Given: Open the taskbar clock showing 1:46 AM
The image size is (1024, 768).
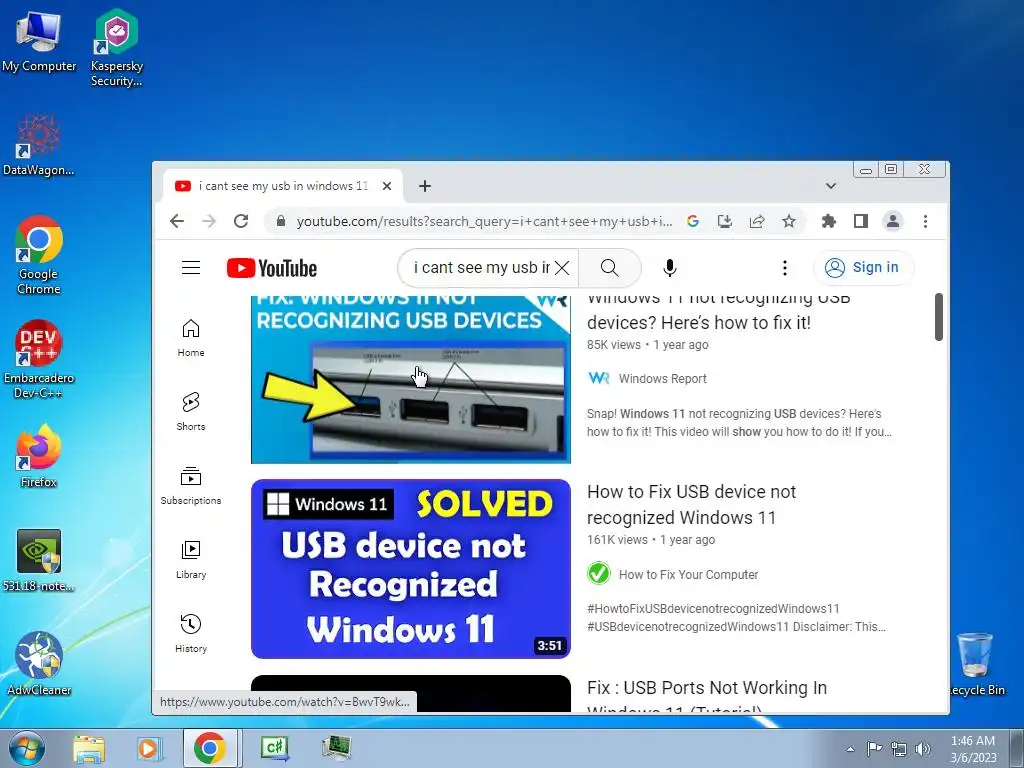Looking at the screenshot, I should (973, 749).
